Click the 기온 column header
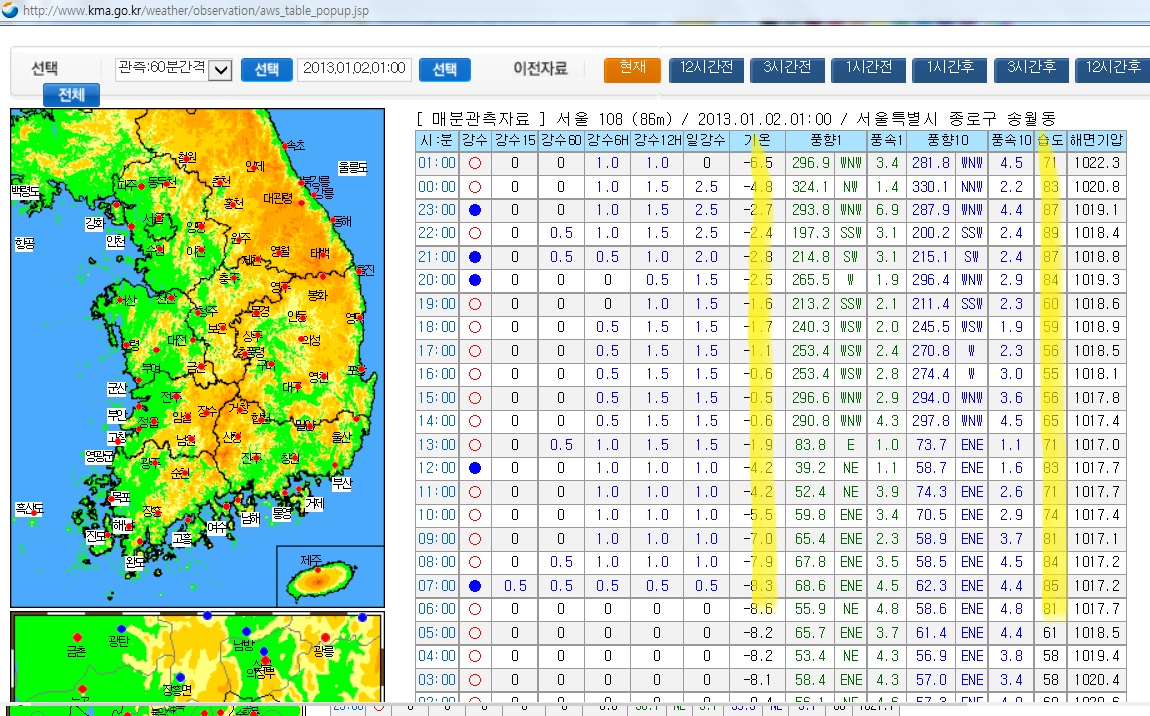This screenshot has height=716, width=1150. point(757,139)
